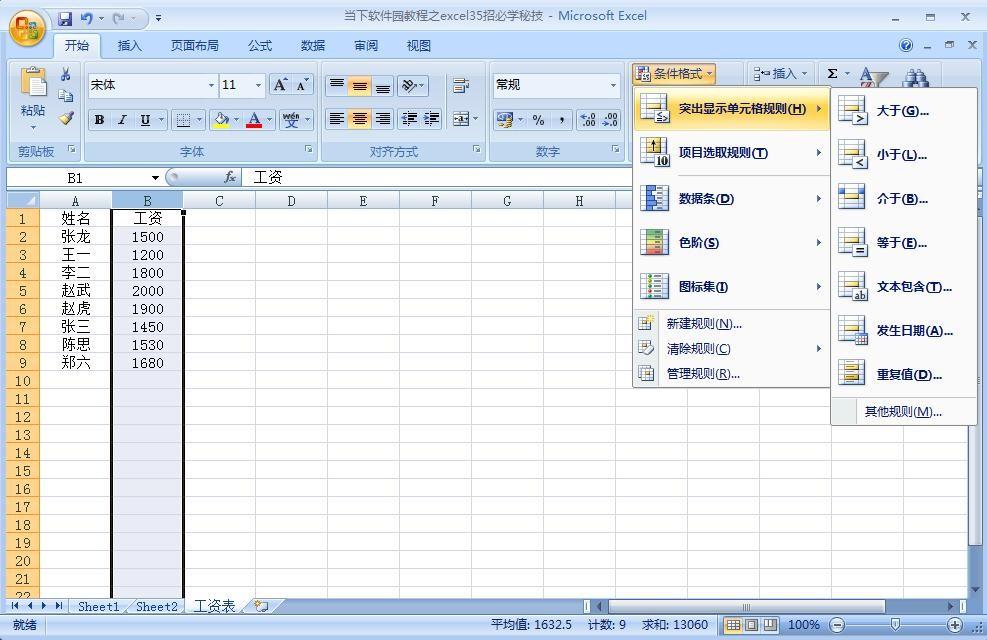987x640 pixels.
Task: Open 管理规则(R)... from the menu
Action: tap(702, 374)
